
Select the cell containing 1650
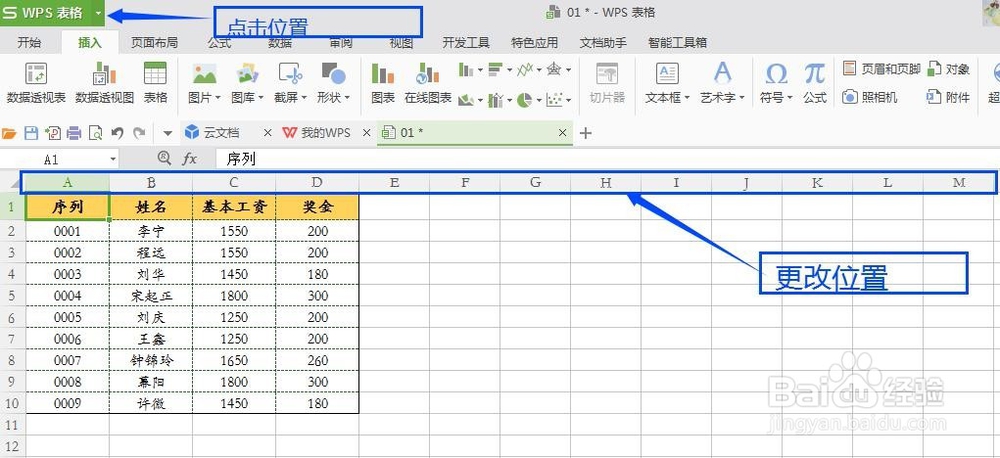point(234,360)
